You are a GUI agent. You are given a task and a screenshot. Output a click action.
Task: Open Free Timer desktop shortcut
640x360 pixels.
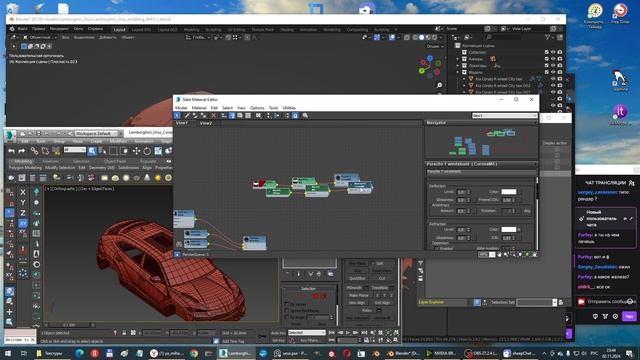pos(620,14)
